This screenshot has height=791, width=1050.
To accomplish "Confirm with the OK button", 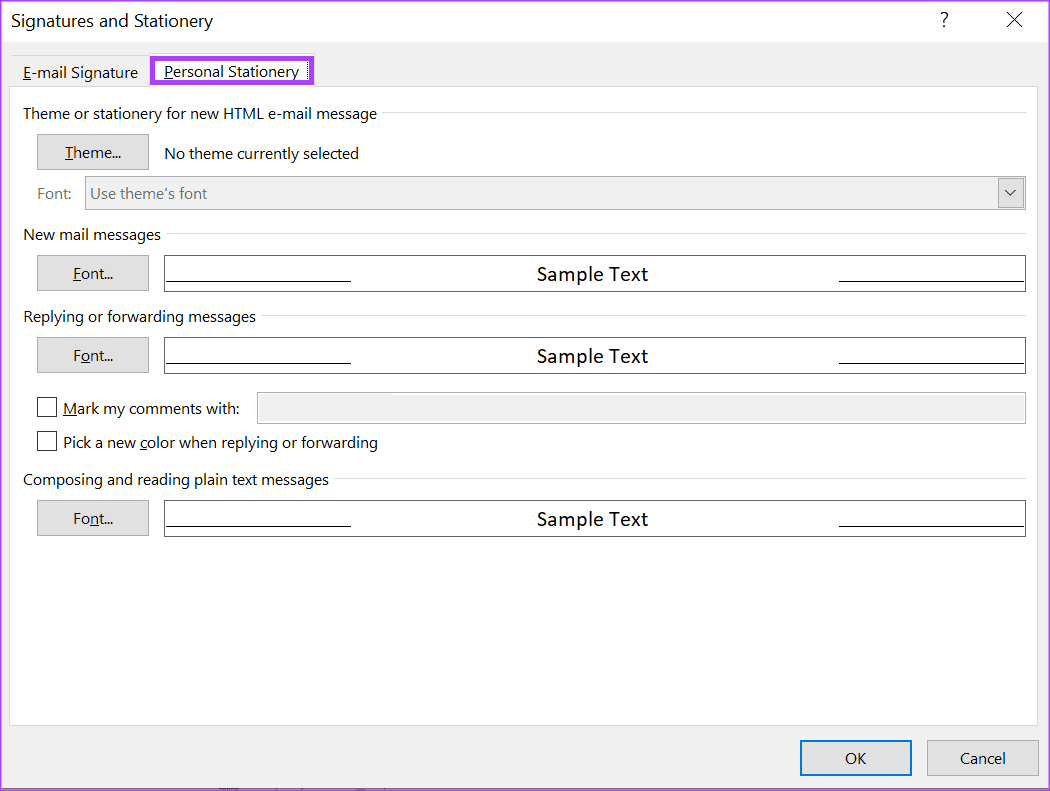I will click(855, 758).
